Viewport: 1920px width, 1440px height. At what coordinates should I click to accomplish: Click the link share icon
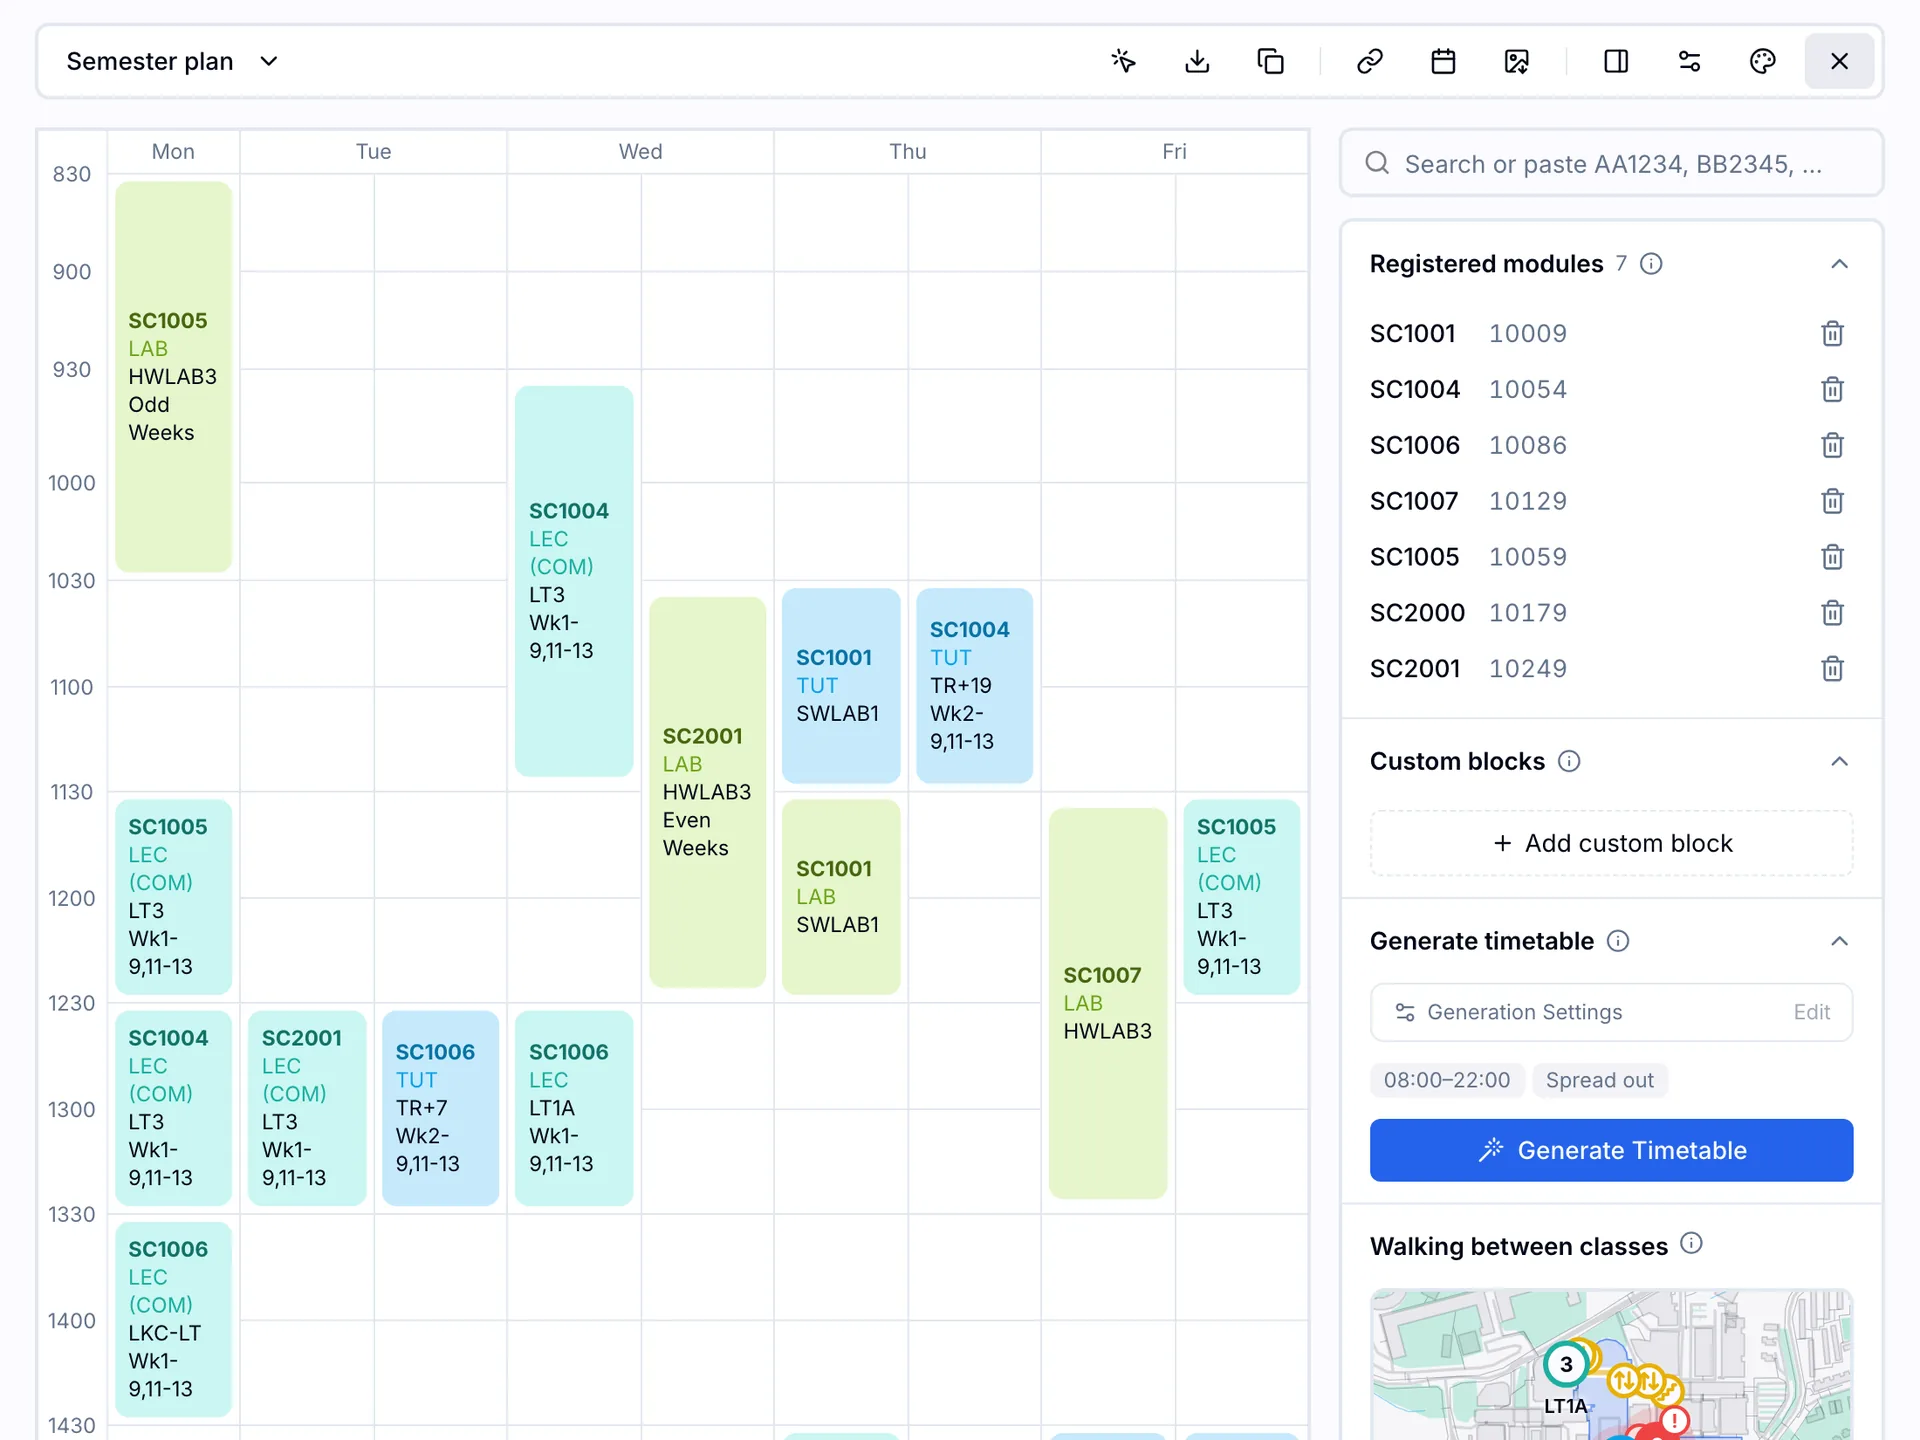[1370, 61]
